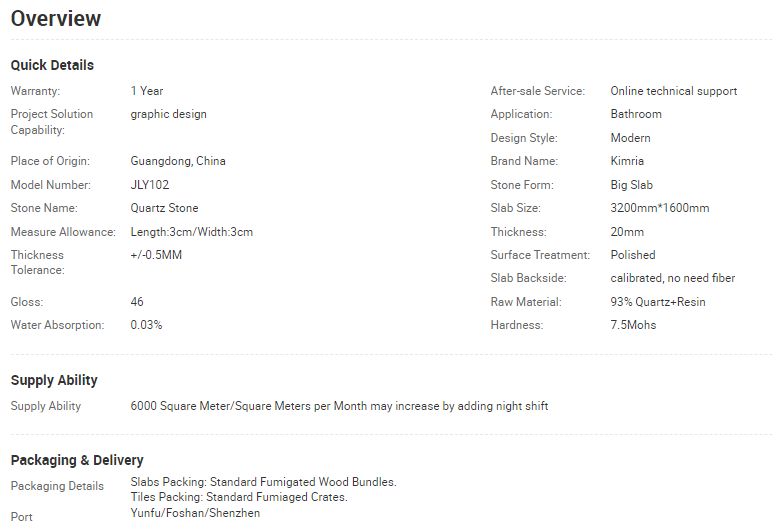The image size is (774, 529).
Task: Click the graphic design capability value
Action: 168,114
